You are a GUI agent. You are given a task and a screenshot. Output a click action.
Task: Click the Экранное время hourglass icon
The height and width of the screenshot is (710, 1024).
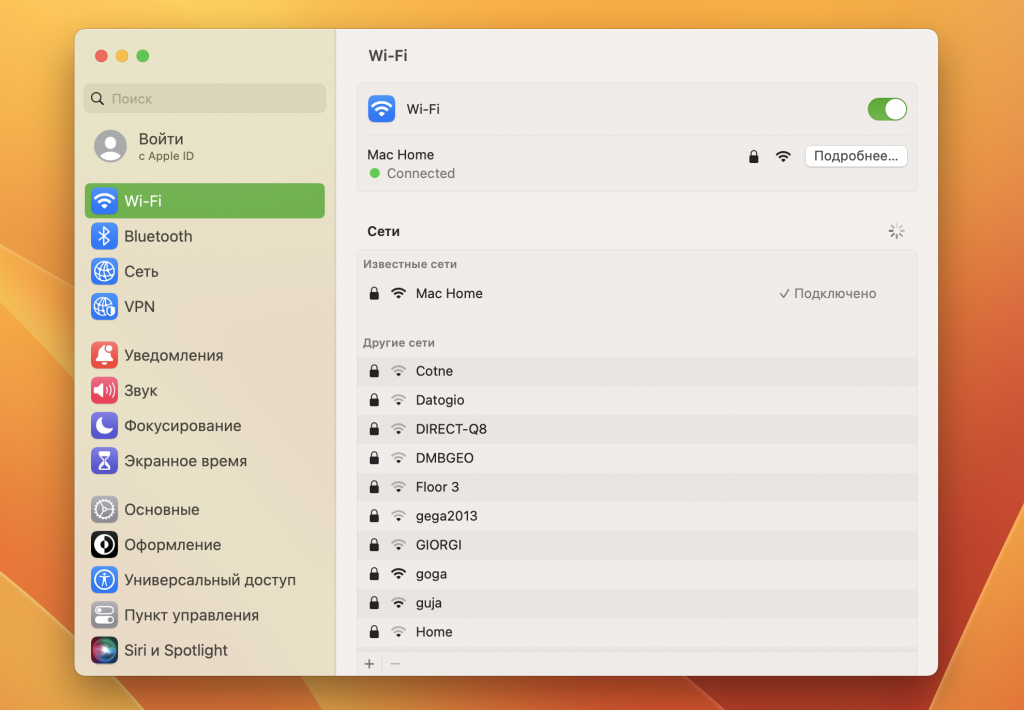click(104, 461)
